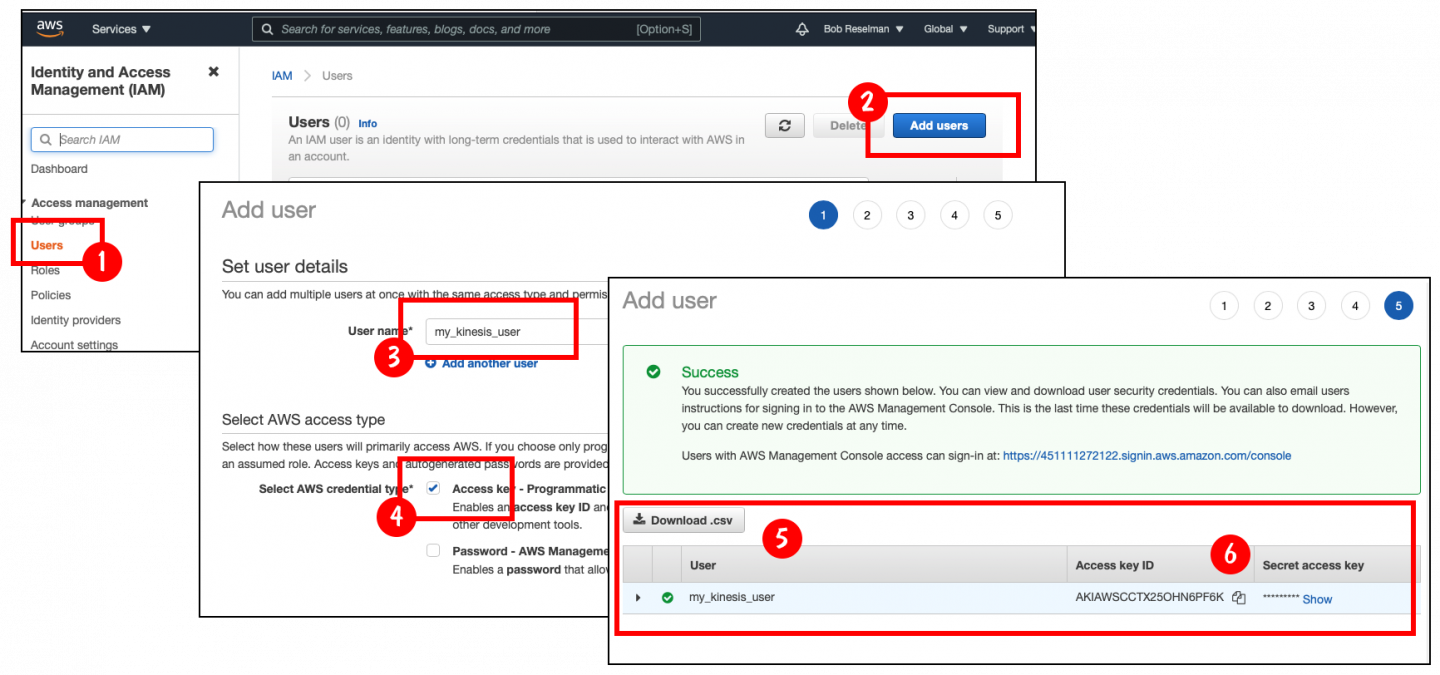Click the refresh users list icon
The height and width of the screenshot is (675, 1440).
(785, 125)
